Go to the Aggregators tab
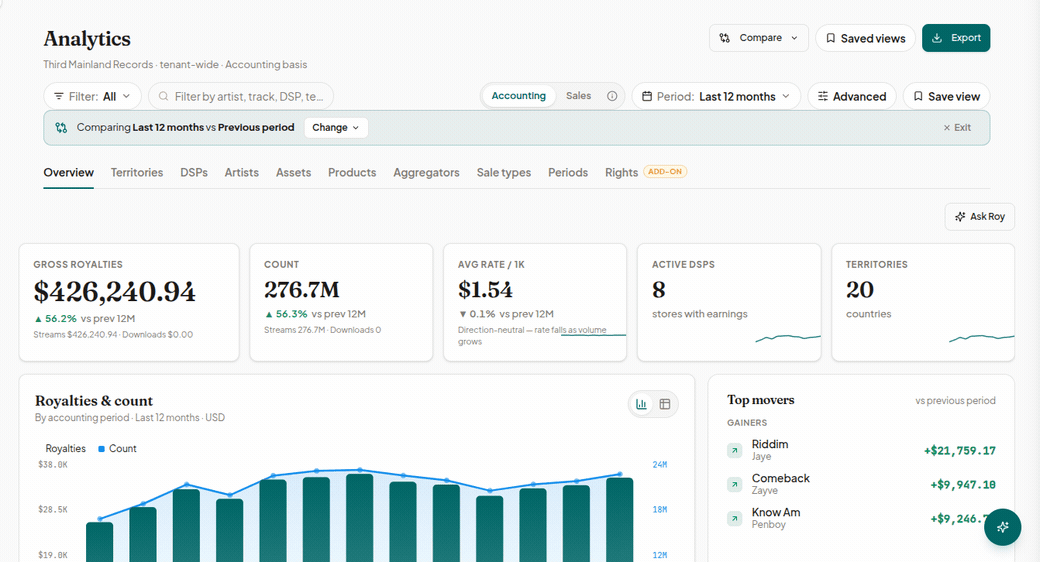This screenshot has height=562, width=1040. pos(426,173)
